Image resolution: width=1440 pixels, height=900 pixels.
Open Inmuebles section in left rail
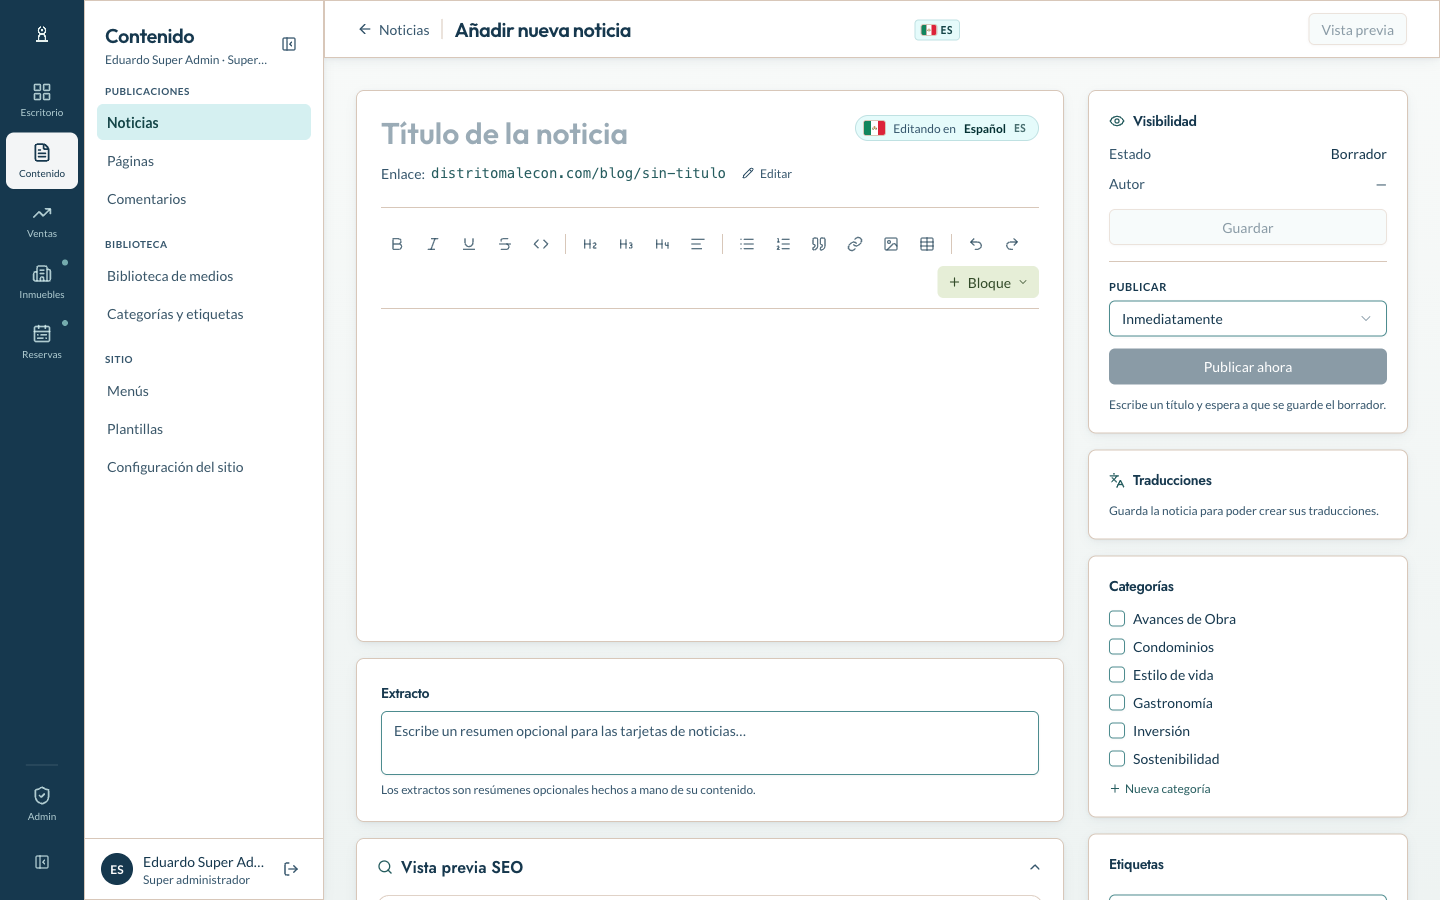(x=42, y=282)
